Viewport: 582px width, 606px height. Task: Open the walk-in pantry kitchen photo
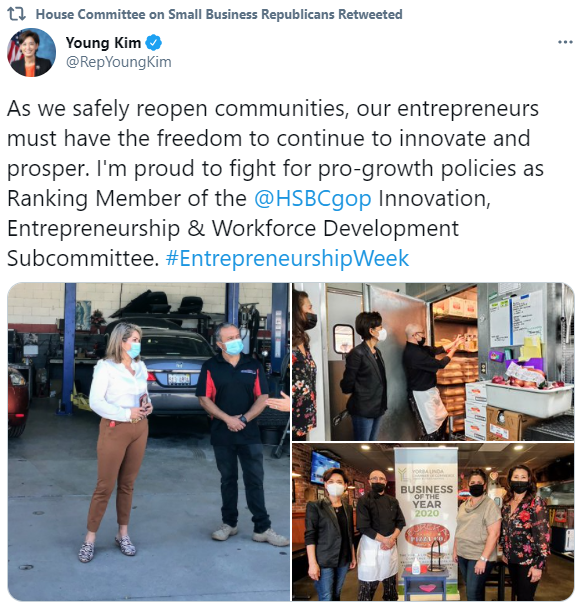point(433,361)
